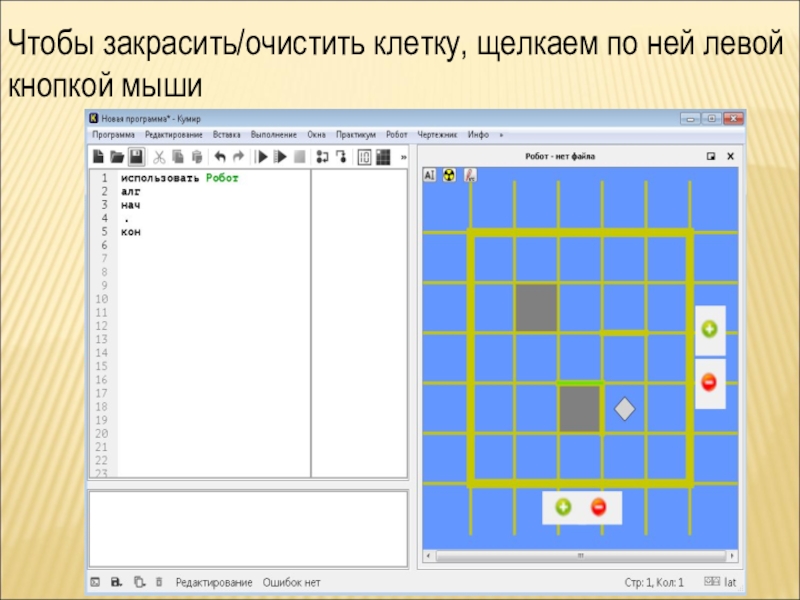Add a column with right-side green plus
Image resolution: width=800 pixels, height=600 pixels.
pos(710,329)
